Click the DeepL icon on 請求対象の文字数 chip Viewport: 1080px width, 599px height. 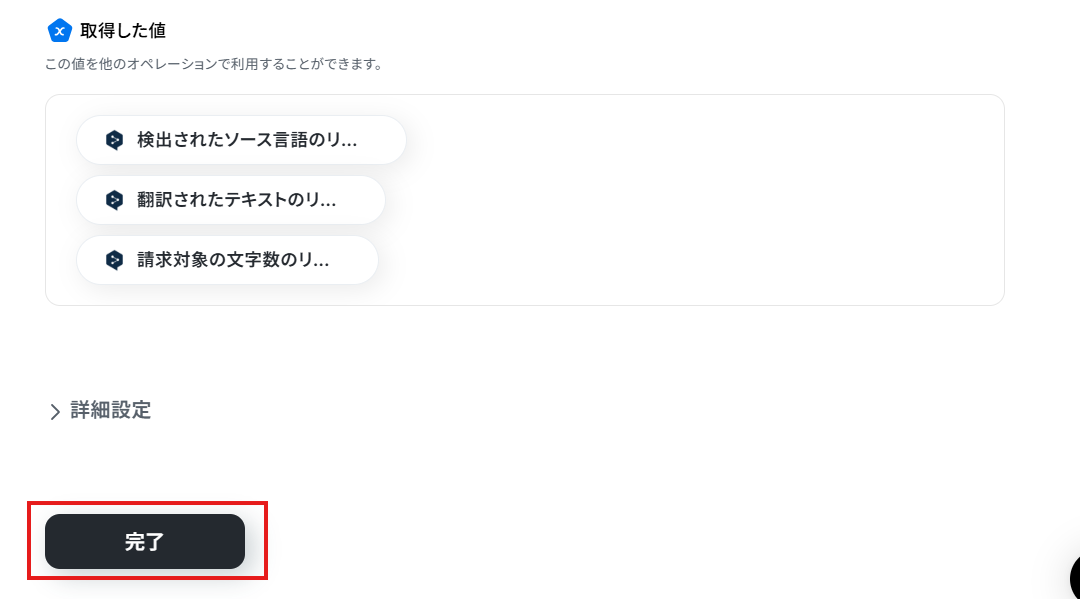pyautogui.click(x=114, y=260)
